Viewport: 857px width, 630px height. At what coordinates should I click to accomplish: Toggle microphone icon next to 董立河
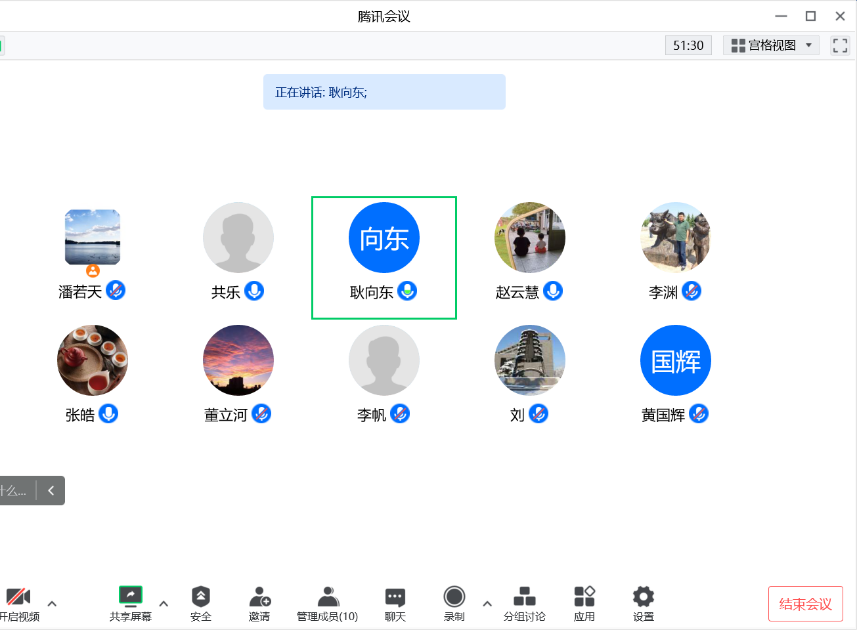coord(261,414)
